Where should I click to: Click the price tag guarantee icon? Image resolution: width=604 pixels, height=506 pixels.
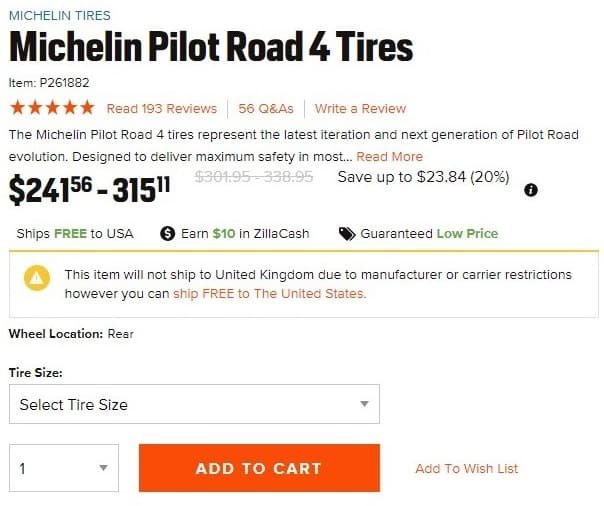coord(347,233)
